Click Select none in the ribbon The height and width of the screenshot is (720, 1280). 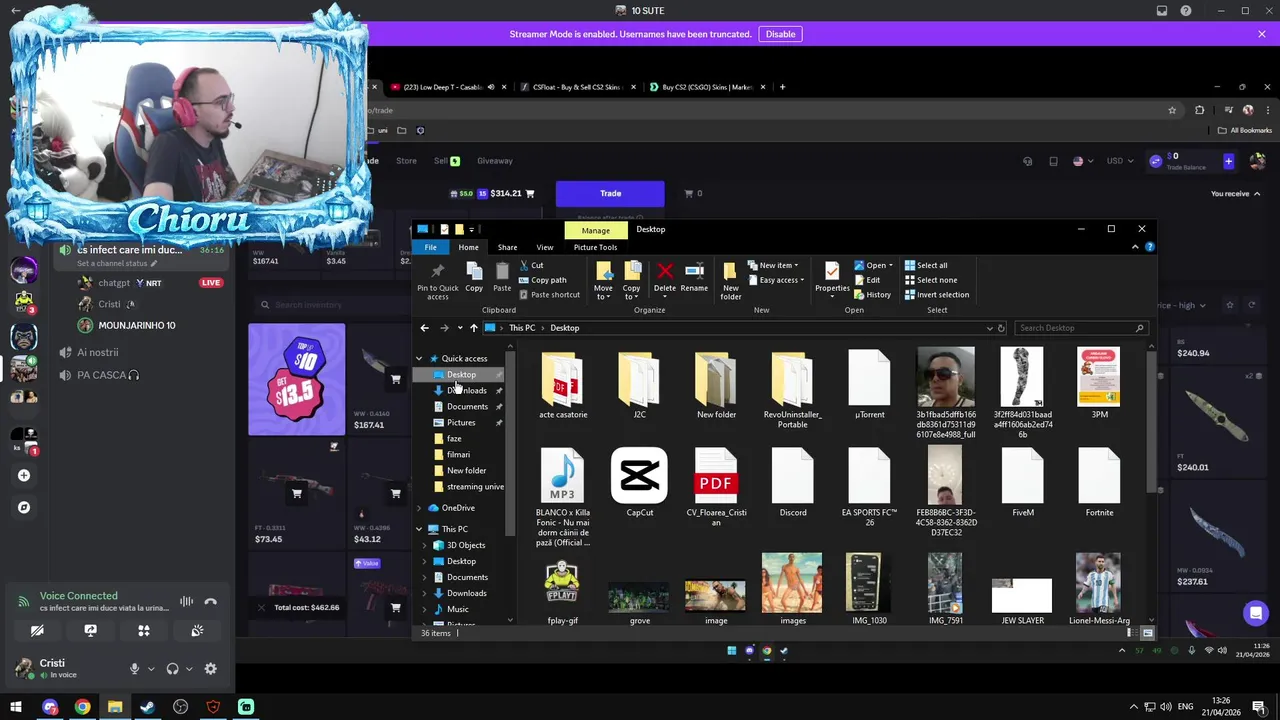(x=931, y=280)
